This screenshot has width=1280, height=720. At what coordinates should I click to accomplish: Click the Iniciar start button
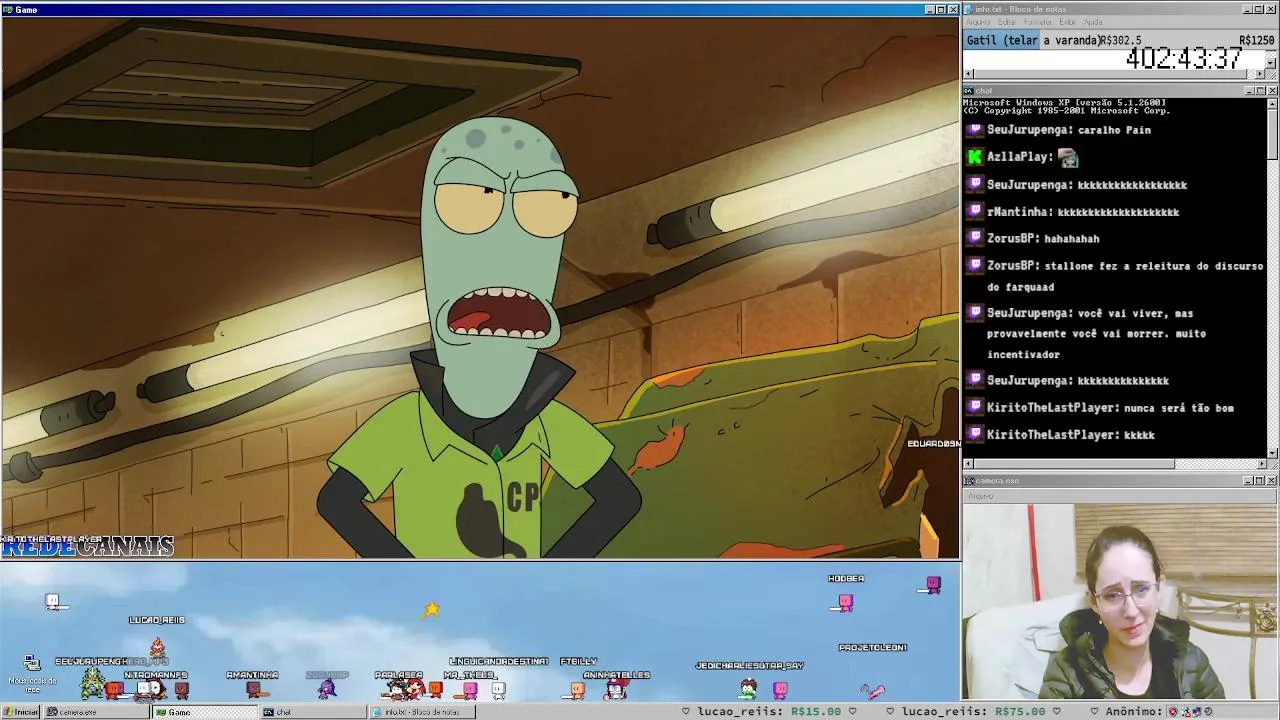21,712
